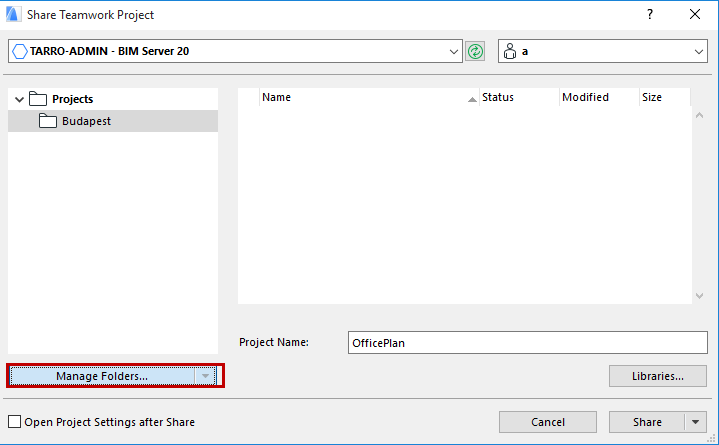Enable Open Project Settings after Share

14,422
